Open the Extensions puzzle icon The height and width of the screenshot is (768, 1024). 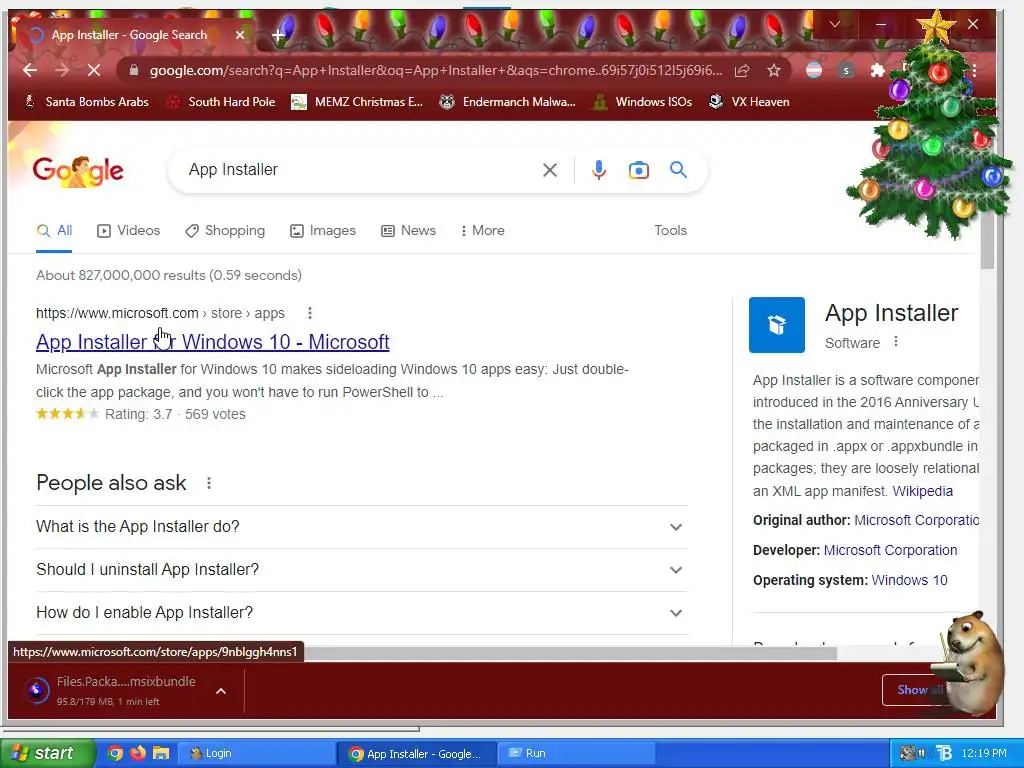tap(878, 71)
